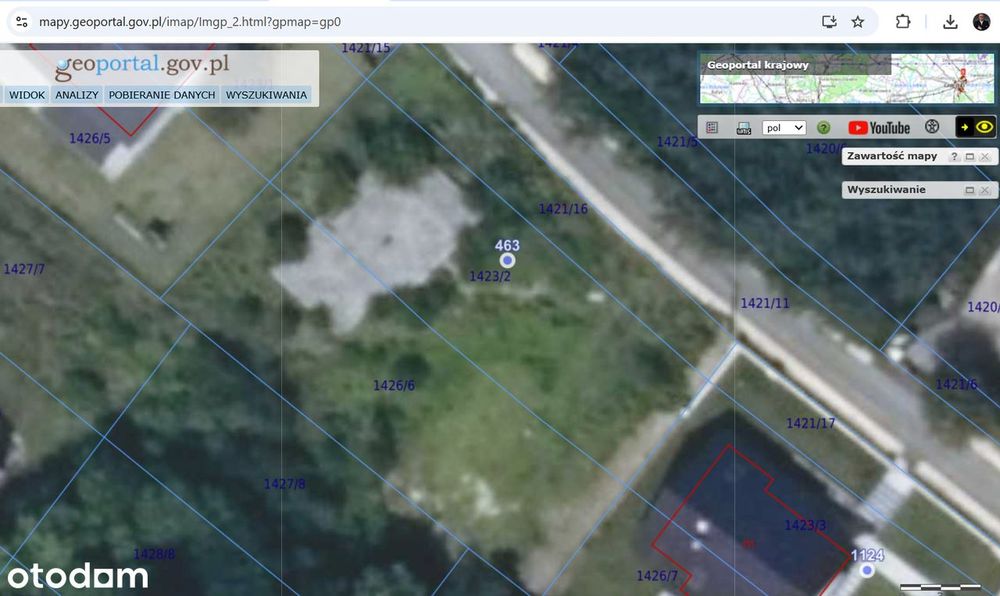Viewport: 1000px width, 596px height.
Task: Click parcel label 1421/16
Action: pos(562,209)
